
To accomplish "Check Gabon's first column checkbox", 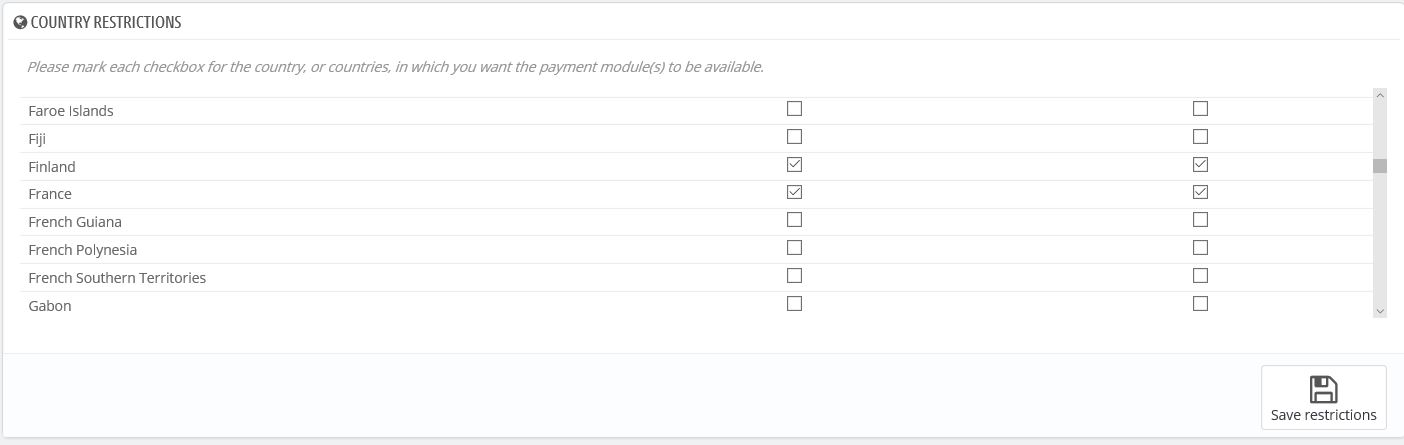I will tap(794, 303).
